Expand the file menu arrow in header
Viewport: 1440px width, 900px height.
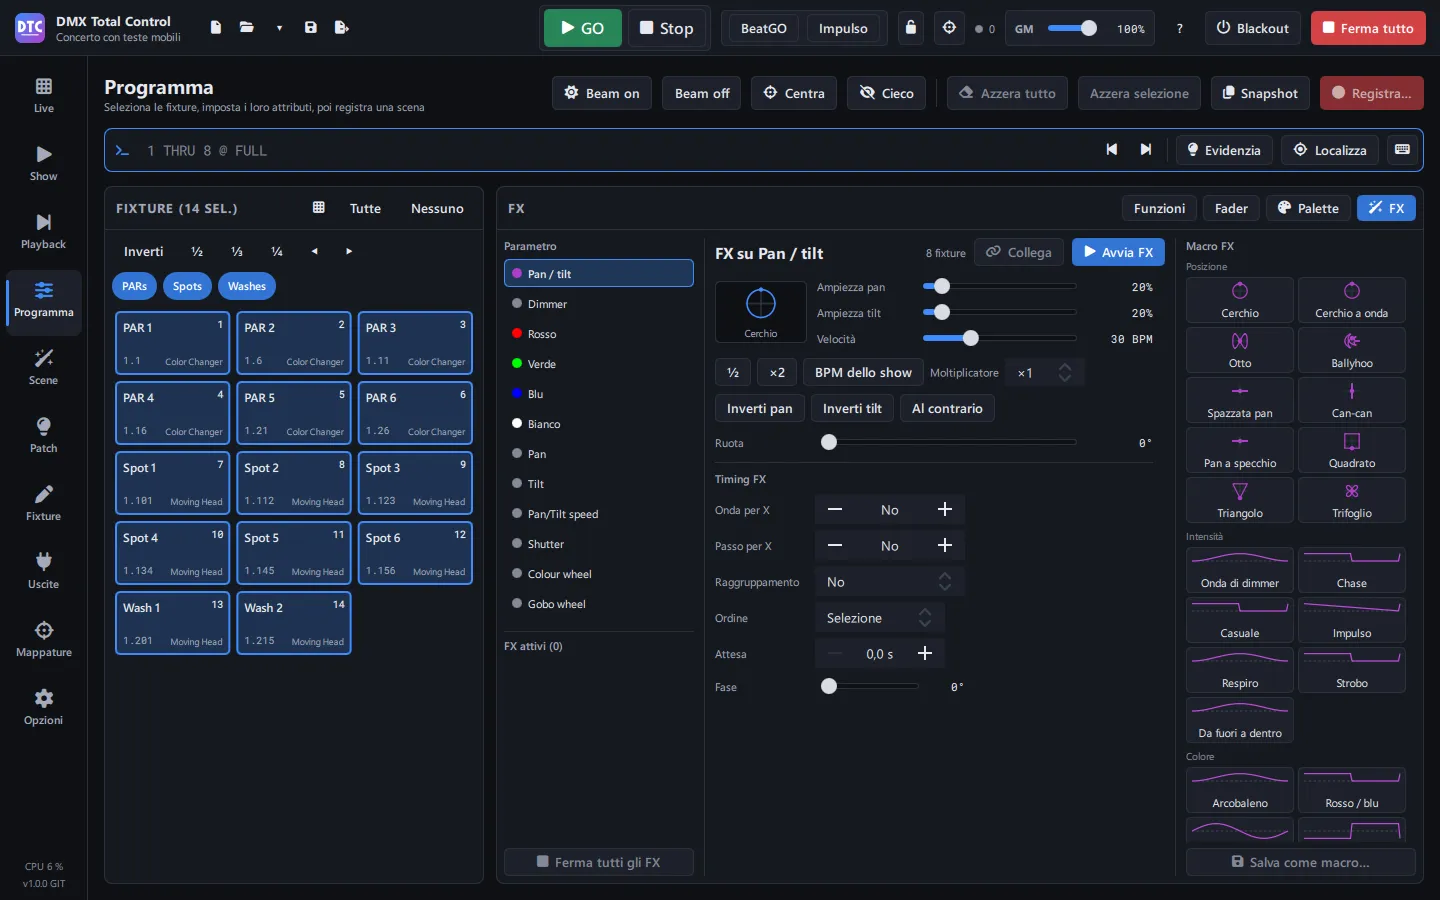click(x=279, y=28)
